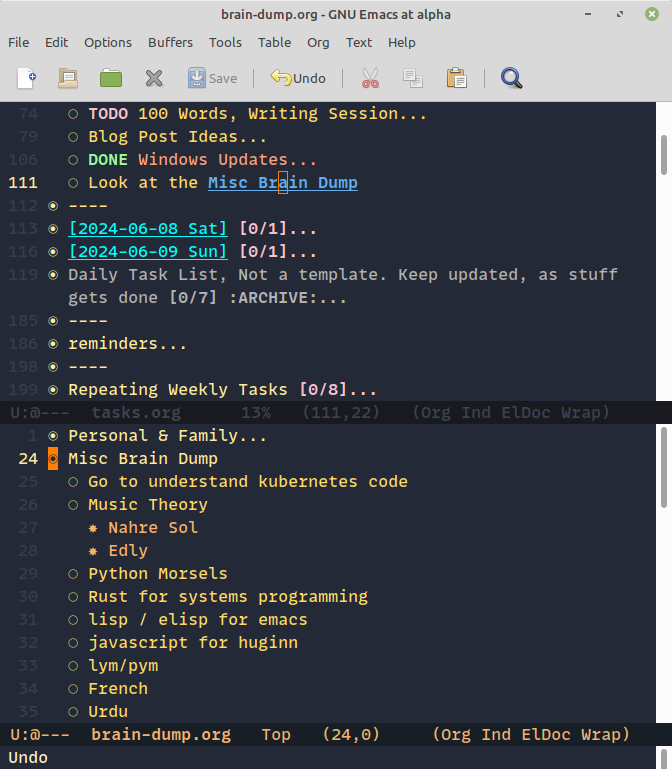Open the directory via the green folder icon
Image resolution: width=672 pixels, height=769 pixels.
point(111,78)
